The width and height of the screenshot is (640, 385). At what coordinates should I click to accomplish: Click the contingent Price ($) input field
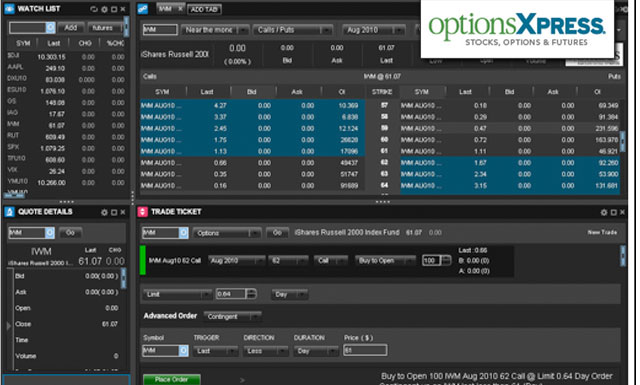click(x=365, y=350)
